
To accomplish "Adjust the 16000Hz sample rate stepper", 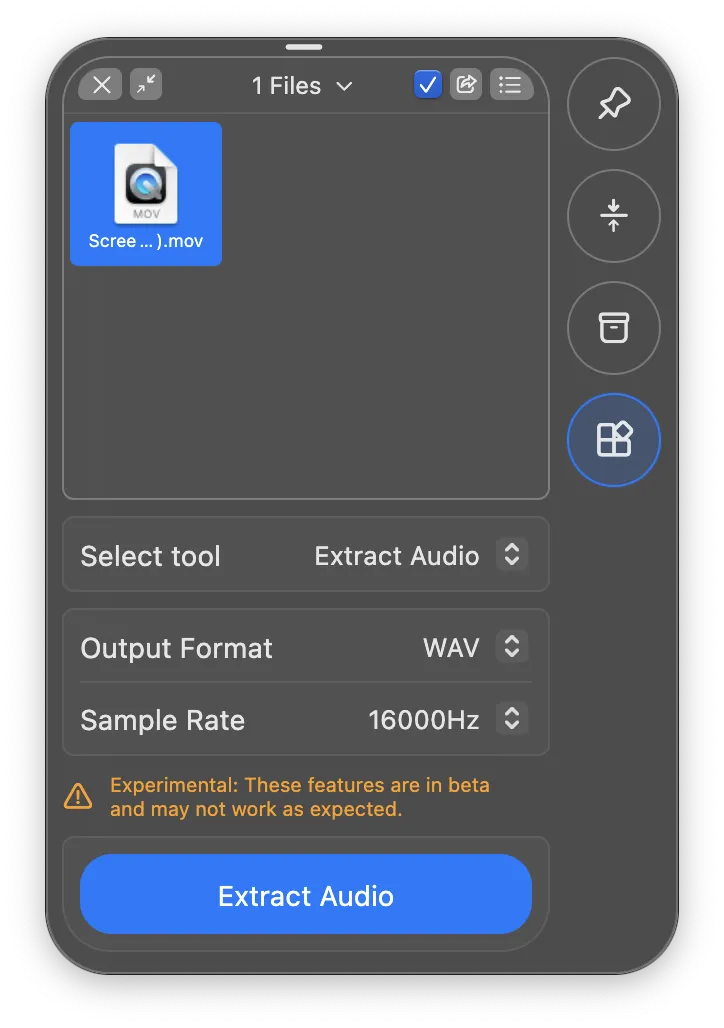I will tap(511, 719).
